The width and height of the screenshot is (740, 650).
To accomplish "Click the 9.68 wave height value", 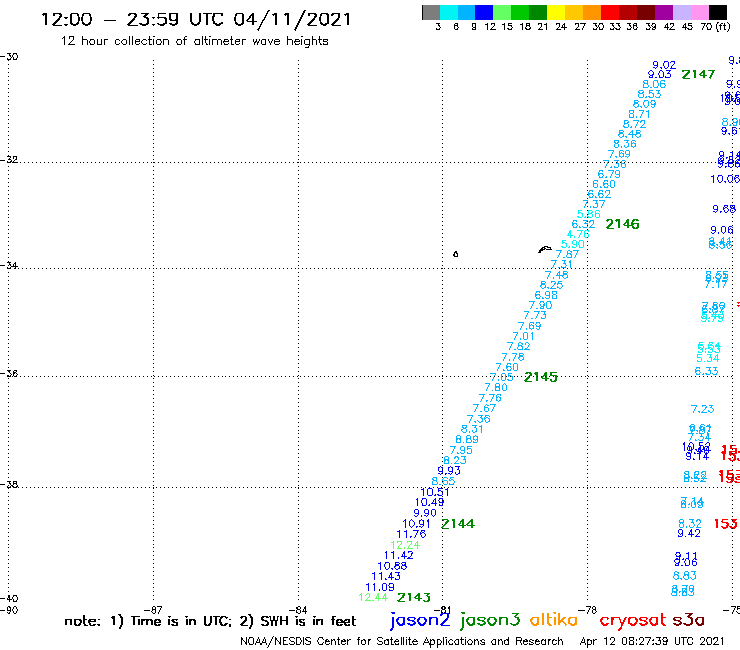I will coord(724,209).
